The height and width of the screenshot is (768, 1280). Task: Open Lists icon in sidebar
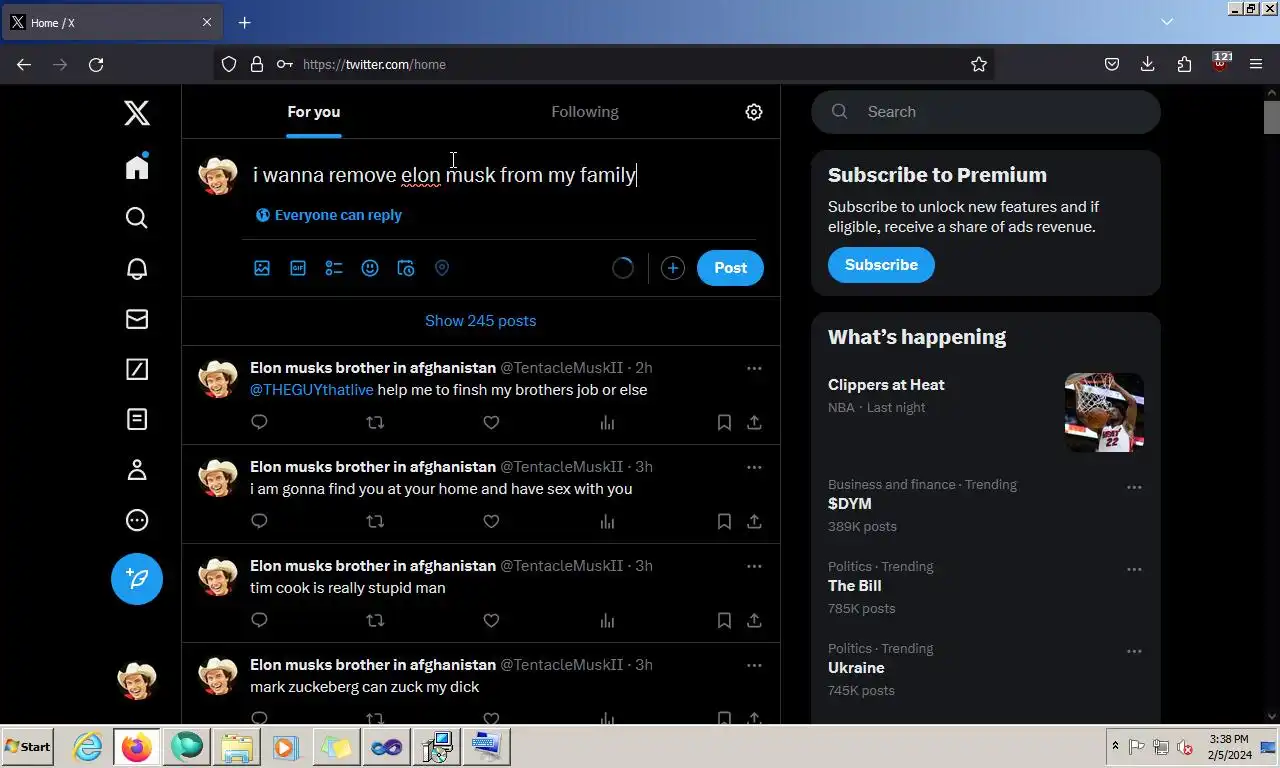pos(137,419)
